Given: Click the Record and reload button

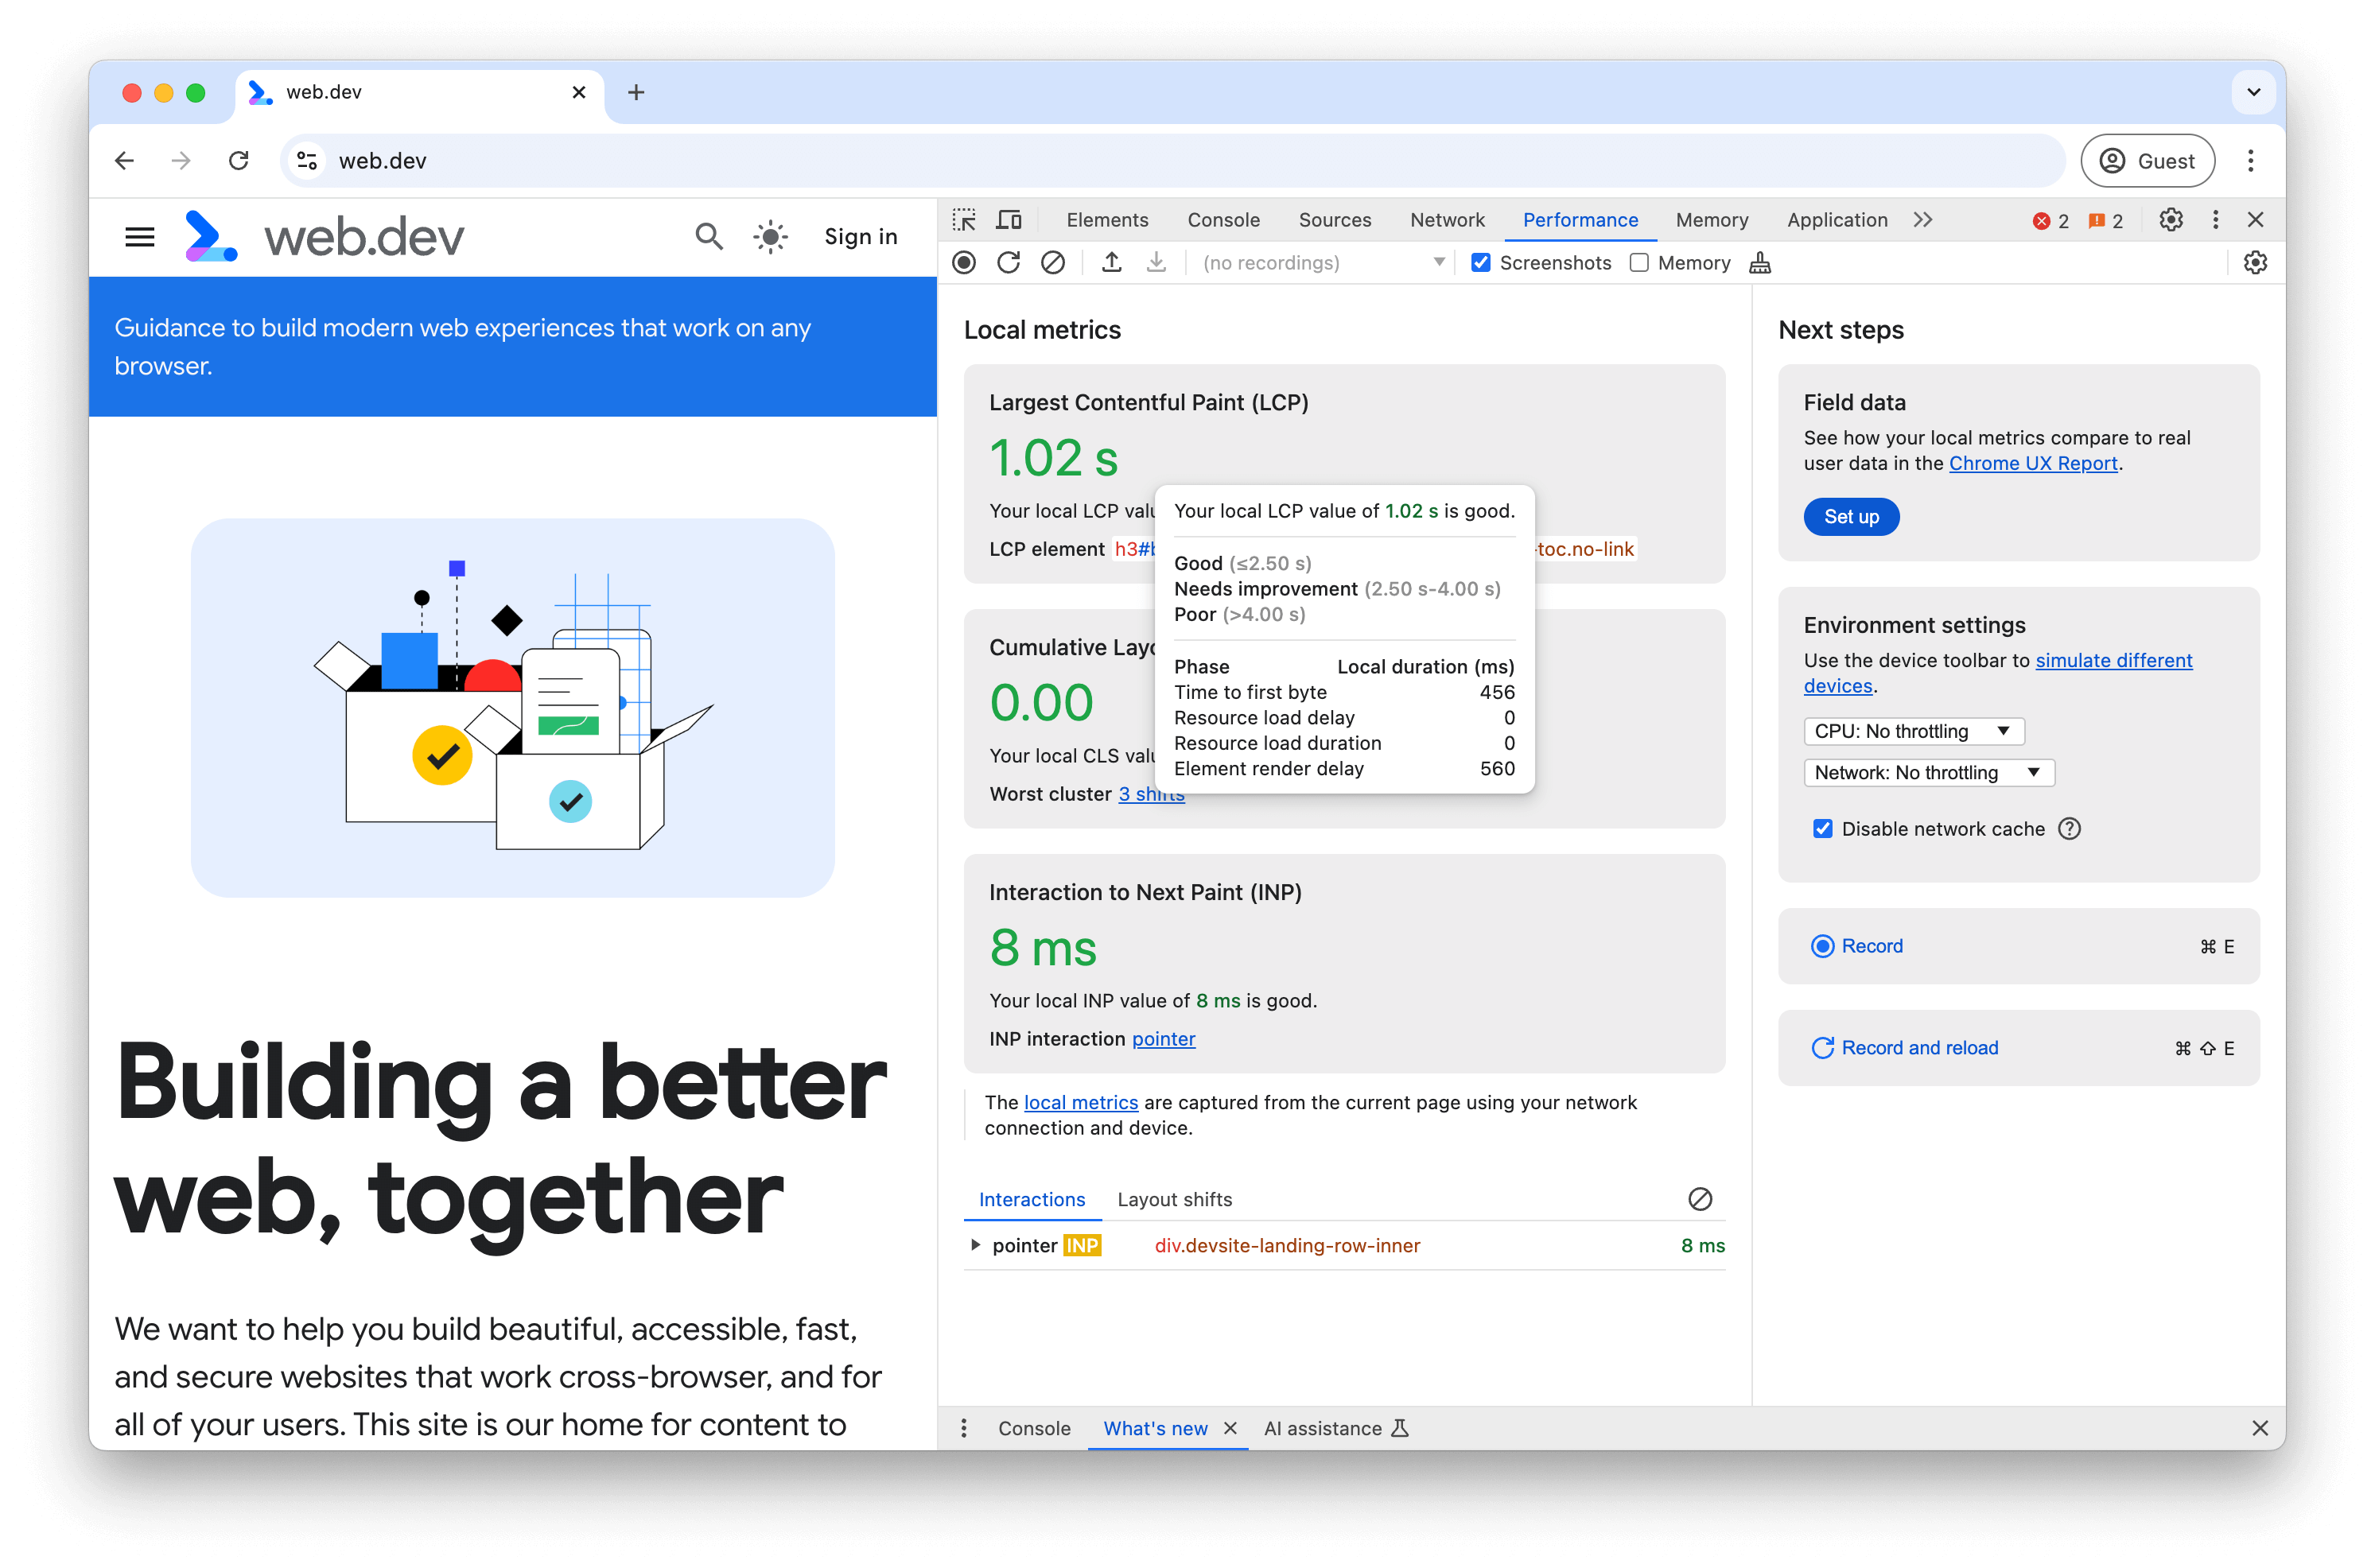Looking at the screenshot, I should click(1906, 1048).
